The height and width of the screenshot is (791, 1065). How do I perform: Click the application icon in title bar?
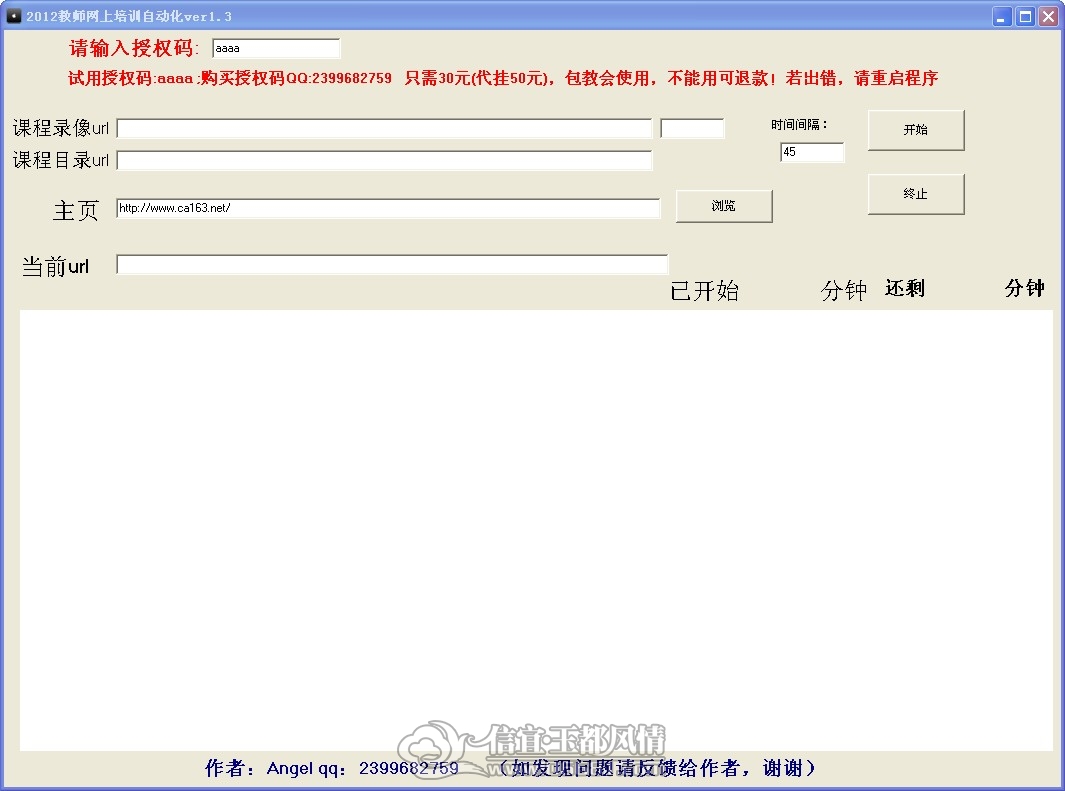coord(14,16)
